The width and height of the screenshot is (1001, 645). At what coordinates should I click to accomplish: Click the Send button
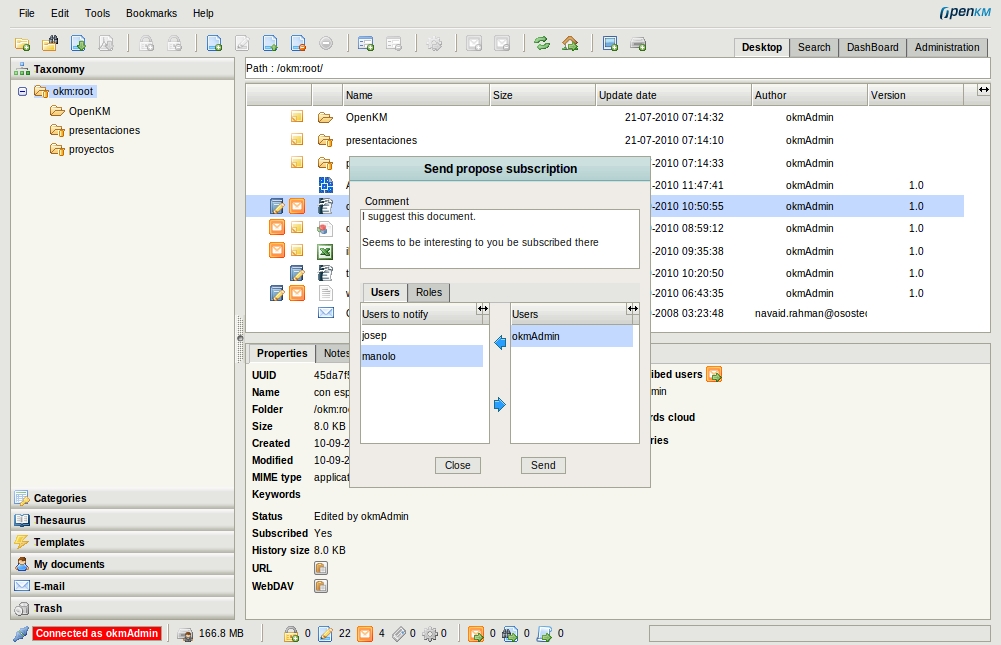point(543,466)
